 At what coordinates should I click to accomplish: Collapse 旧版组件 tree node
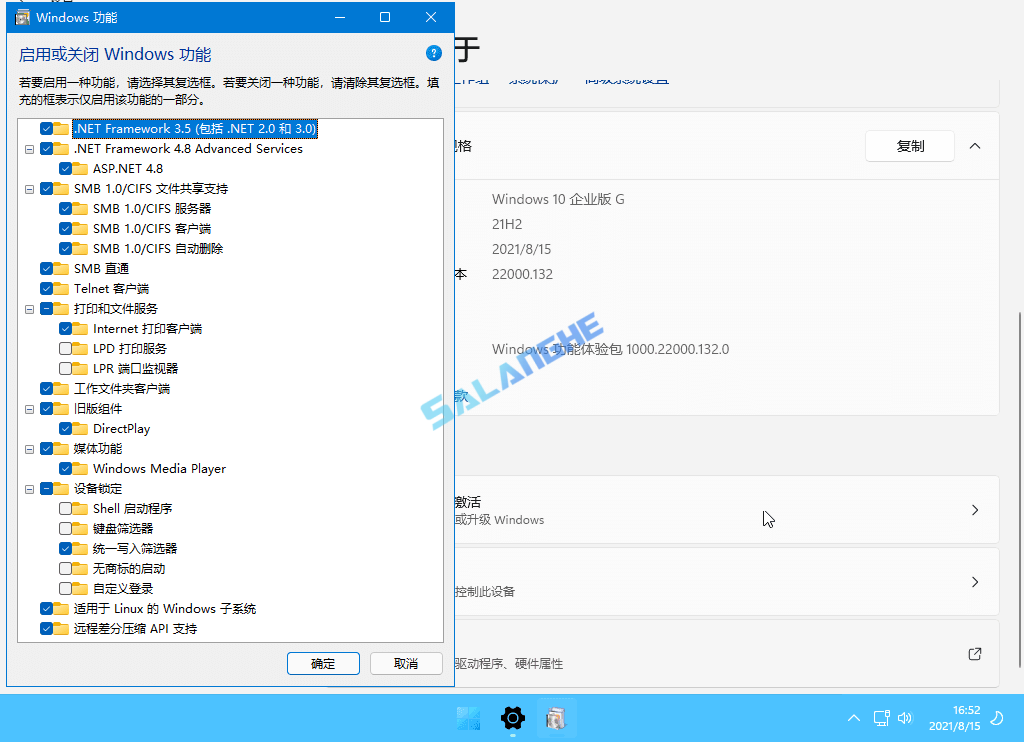pyautogui.click(x=29, y=410)
